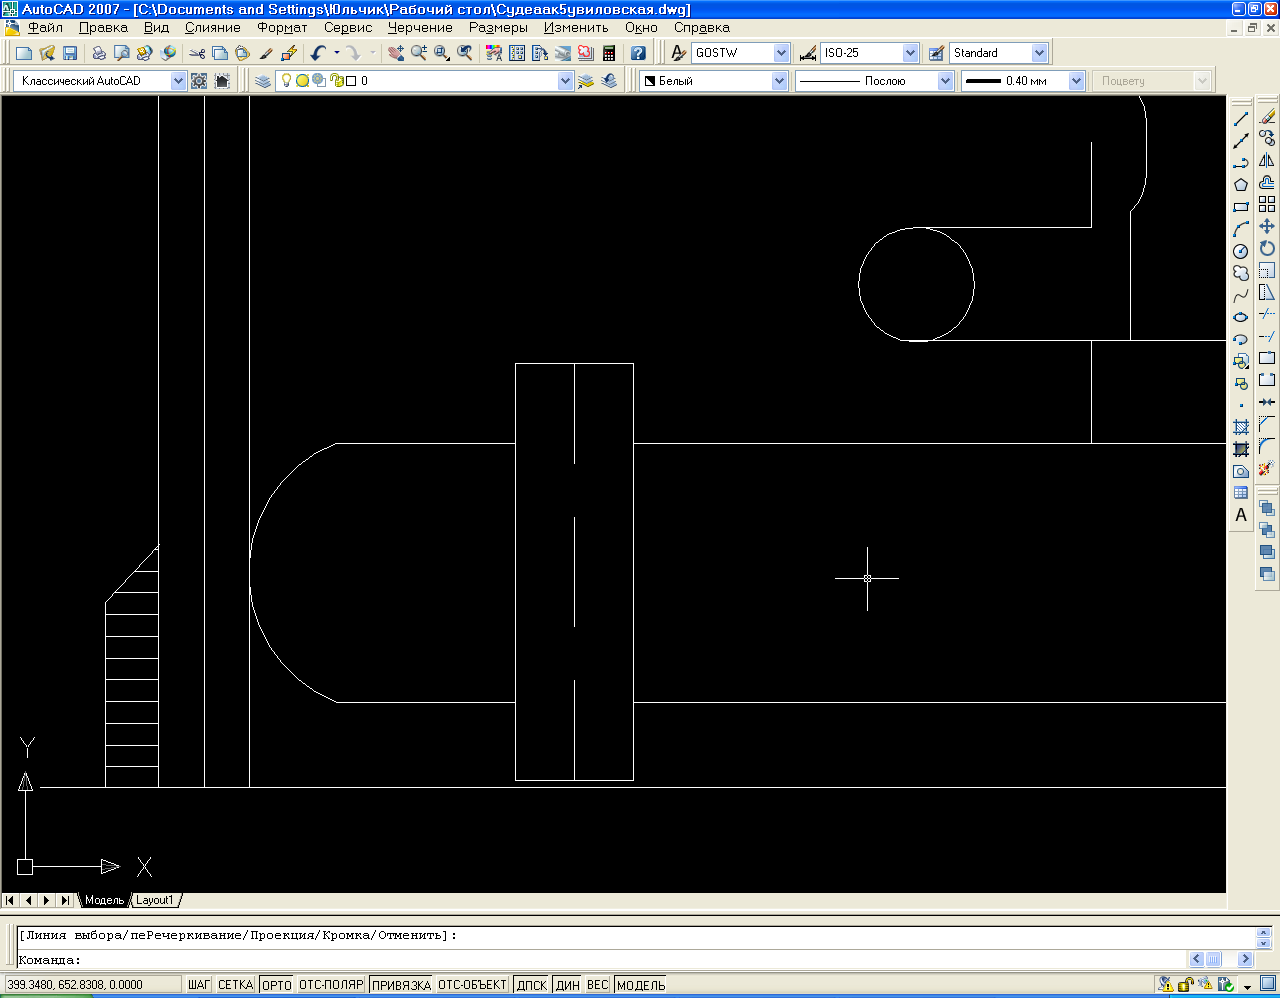This screenshot has height=998, width=1280.
Task: Expand the 0.40 мм lineweight dropdown
Action: point(1076,81)
